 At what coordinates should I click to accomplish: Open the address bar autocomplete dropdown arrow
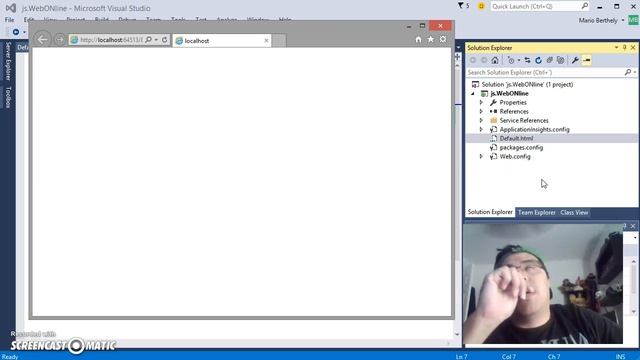coord(156,40)
